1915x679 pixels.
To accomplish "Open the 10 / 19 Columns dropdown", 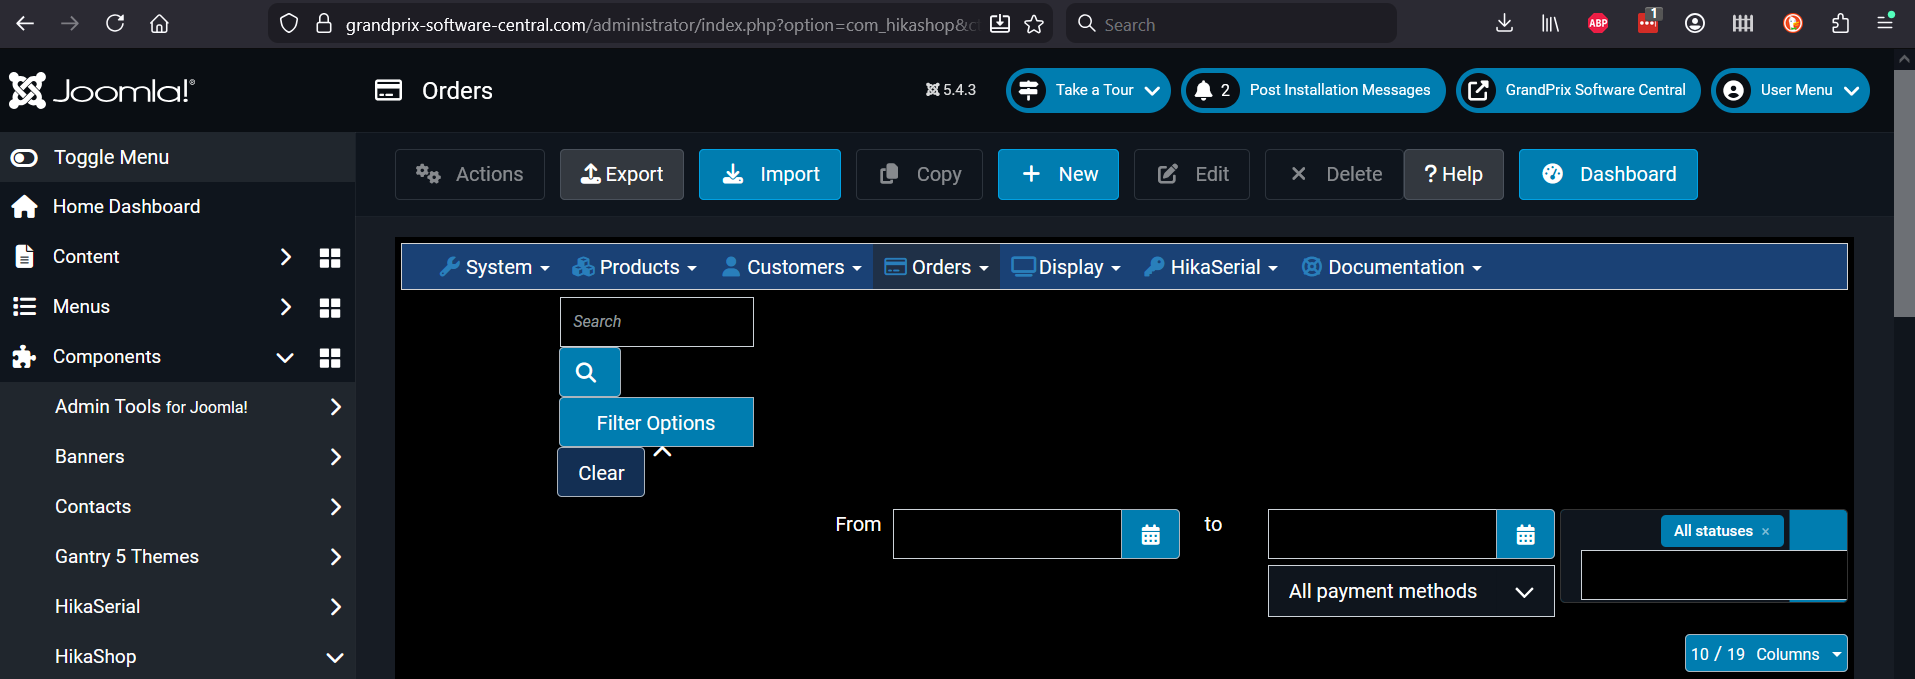I will pyautogui.click(x=1766, y=654).
